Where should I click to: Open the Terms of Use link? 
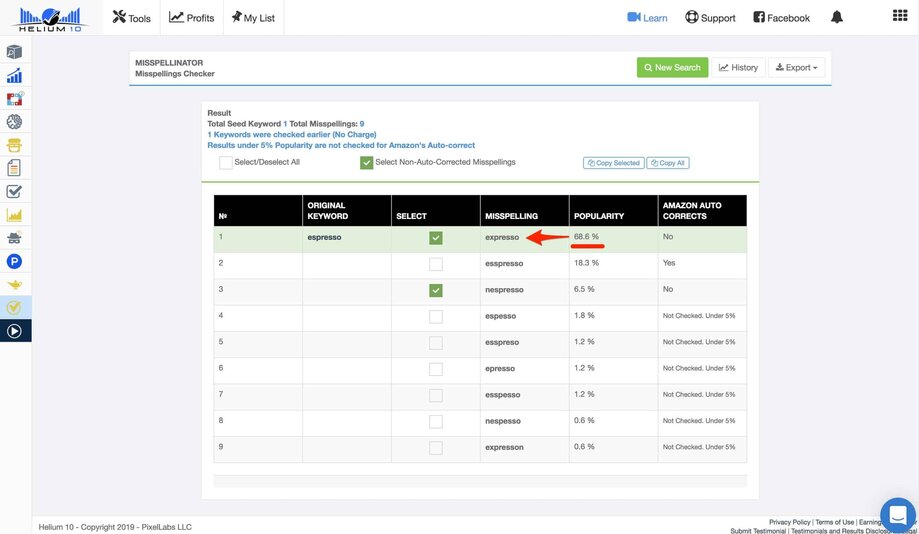[x=835, y=522]
